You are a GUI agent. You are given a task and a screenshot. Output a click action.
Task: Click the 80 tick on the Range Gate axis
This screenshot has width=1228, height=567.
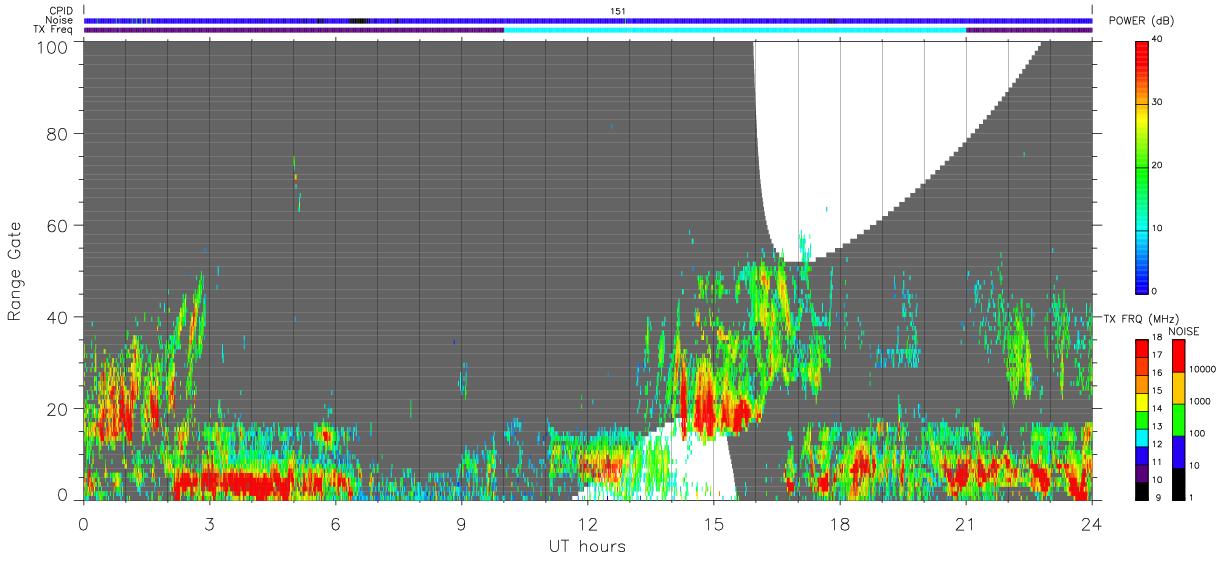(x=59, y=133)
